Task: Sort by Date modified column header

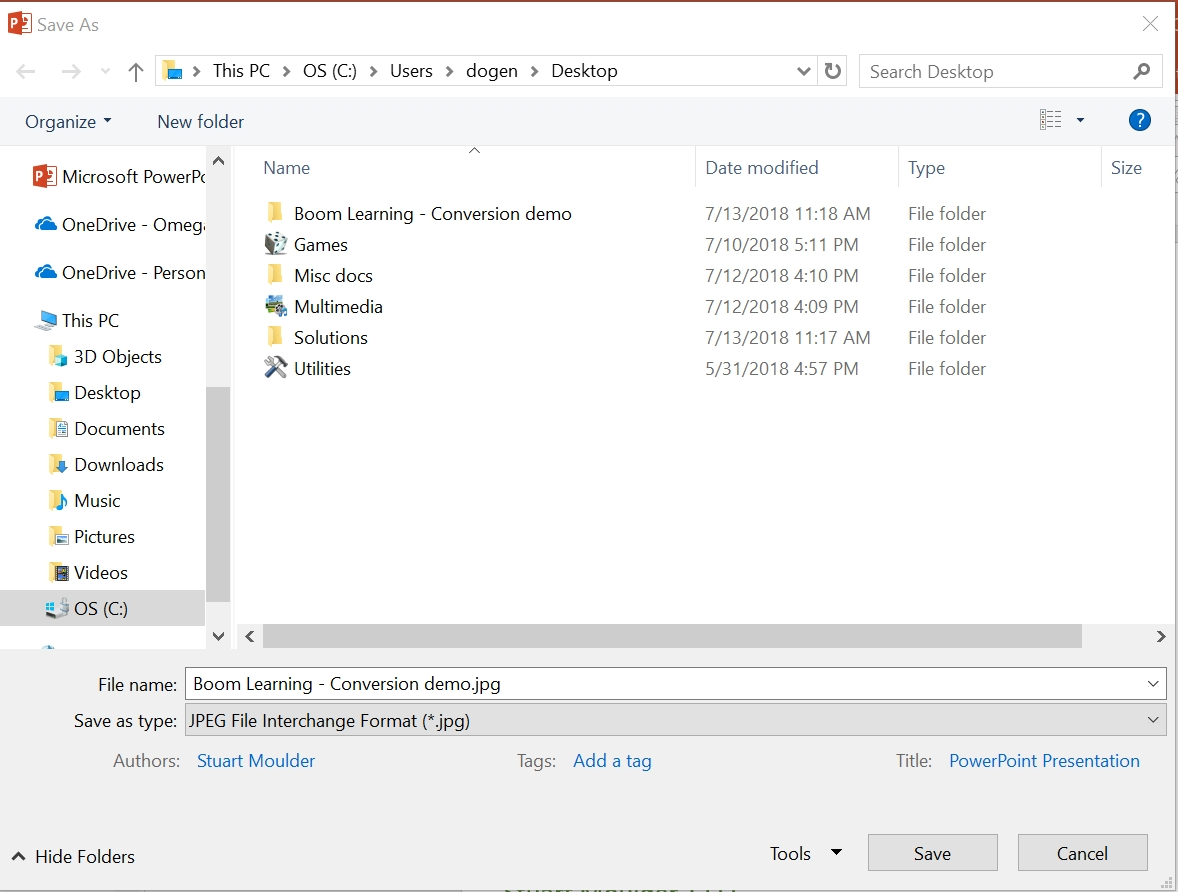Action: pyautogui.click(x=762, y=168)
